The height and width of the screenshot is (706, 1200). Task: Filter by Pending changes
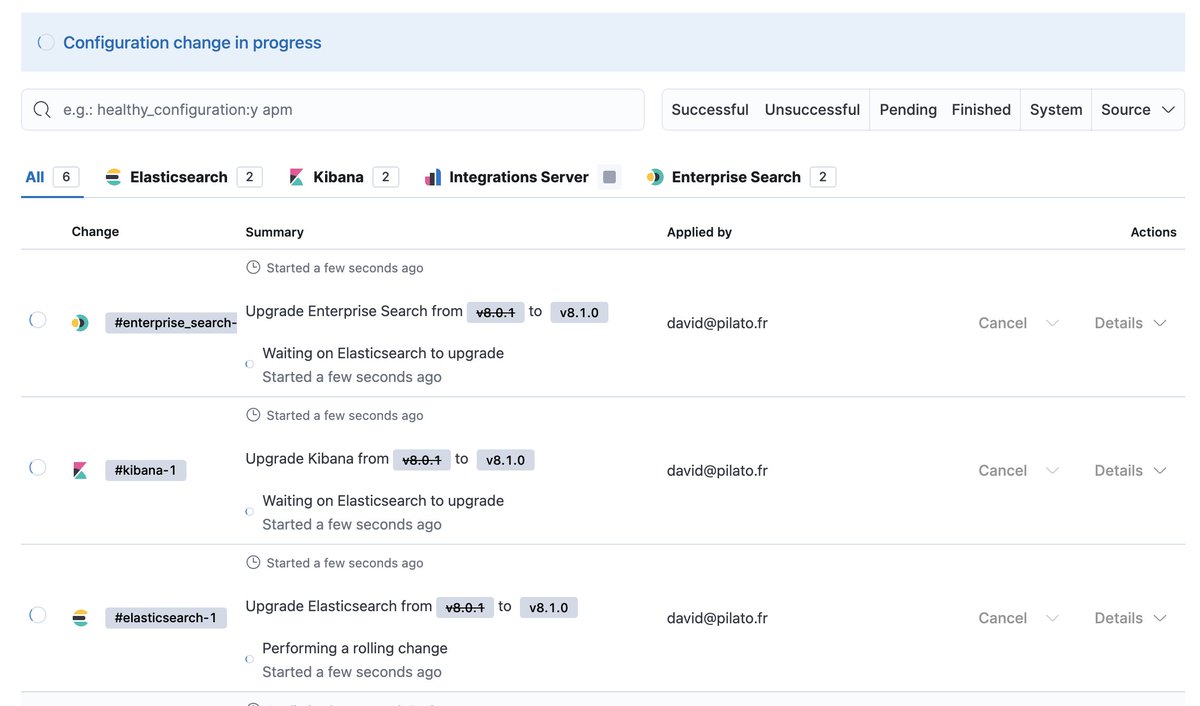click(x=908, y=110)
